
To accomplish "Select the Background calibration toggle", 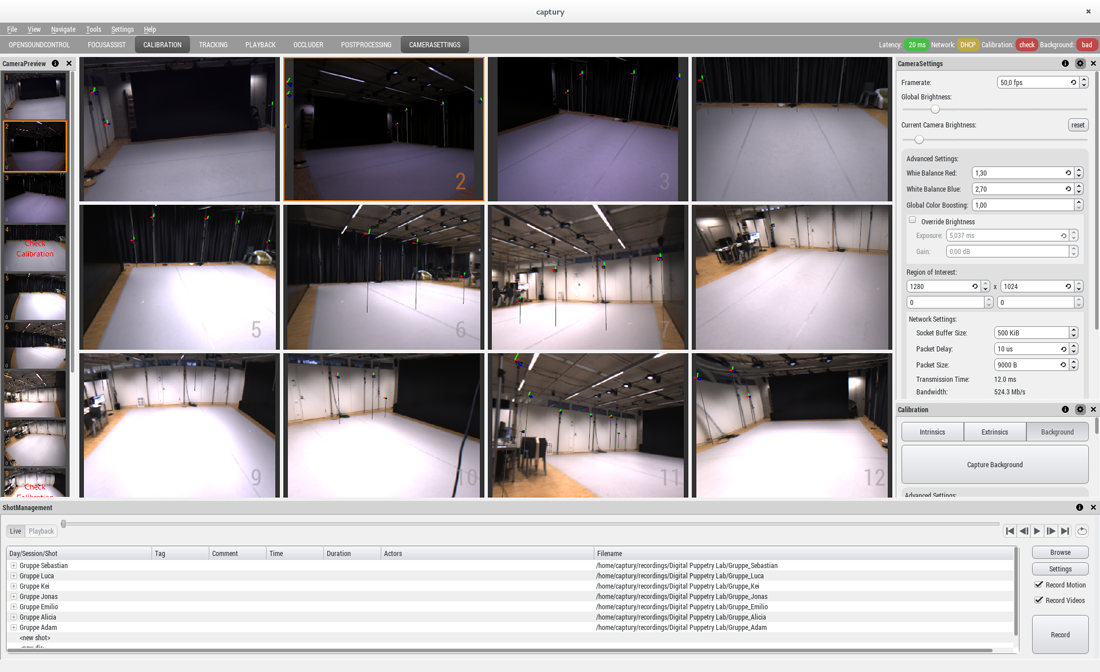I will point(1057,432).
